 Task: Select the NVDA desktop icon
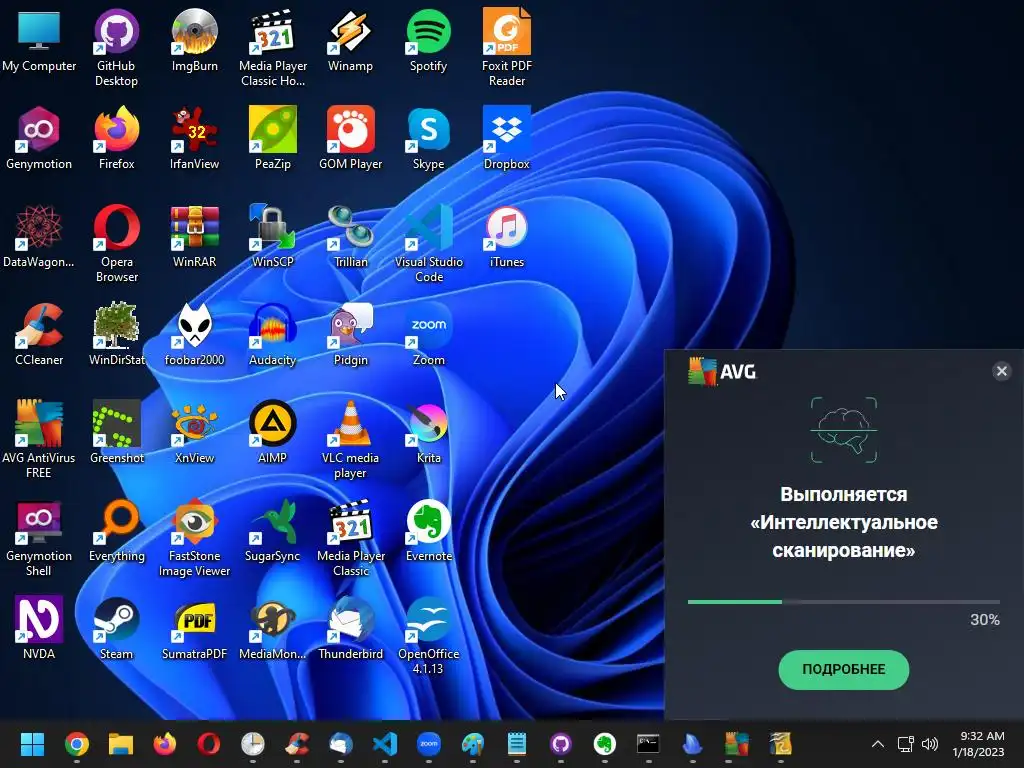[39, 628]
